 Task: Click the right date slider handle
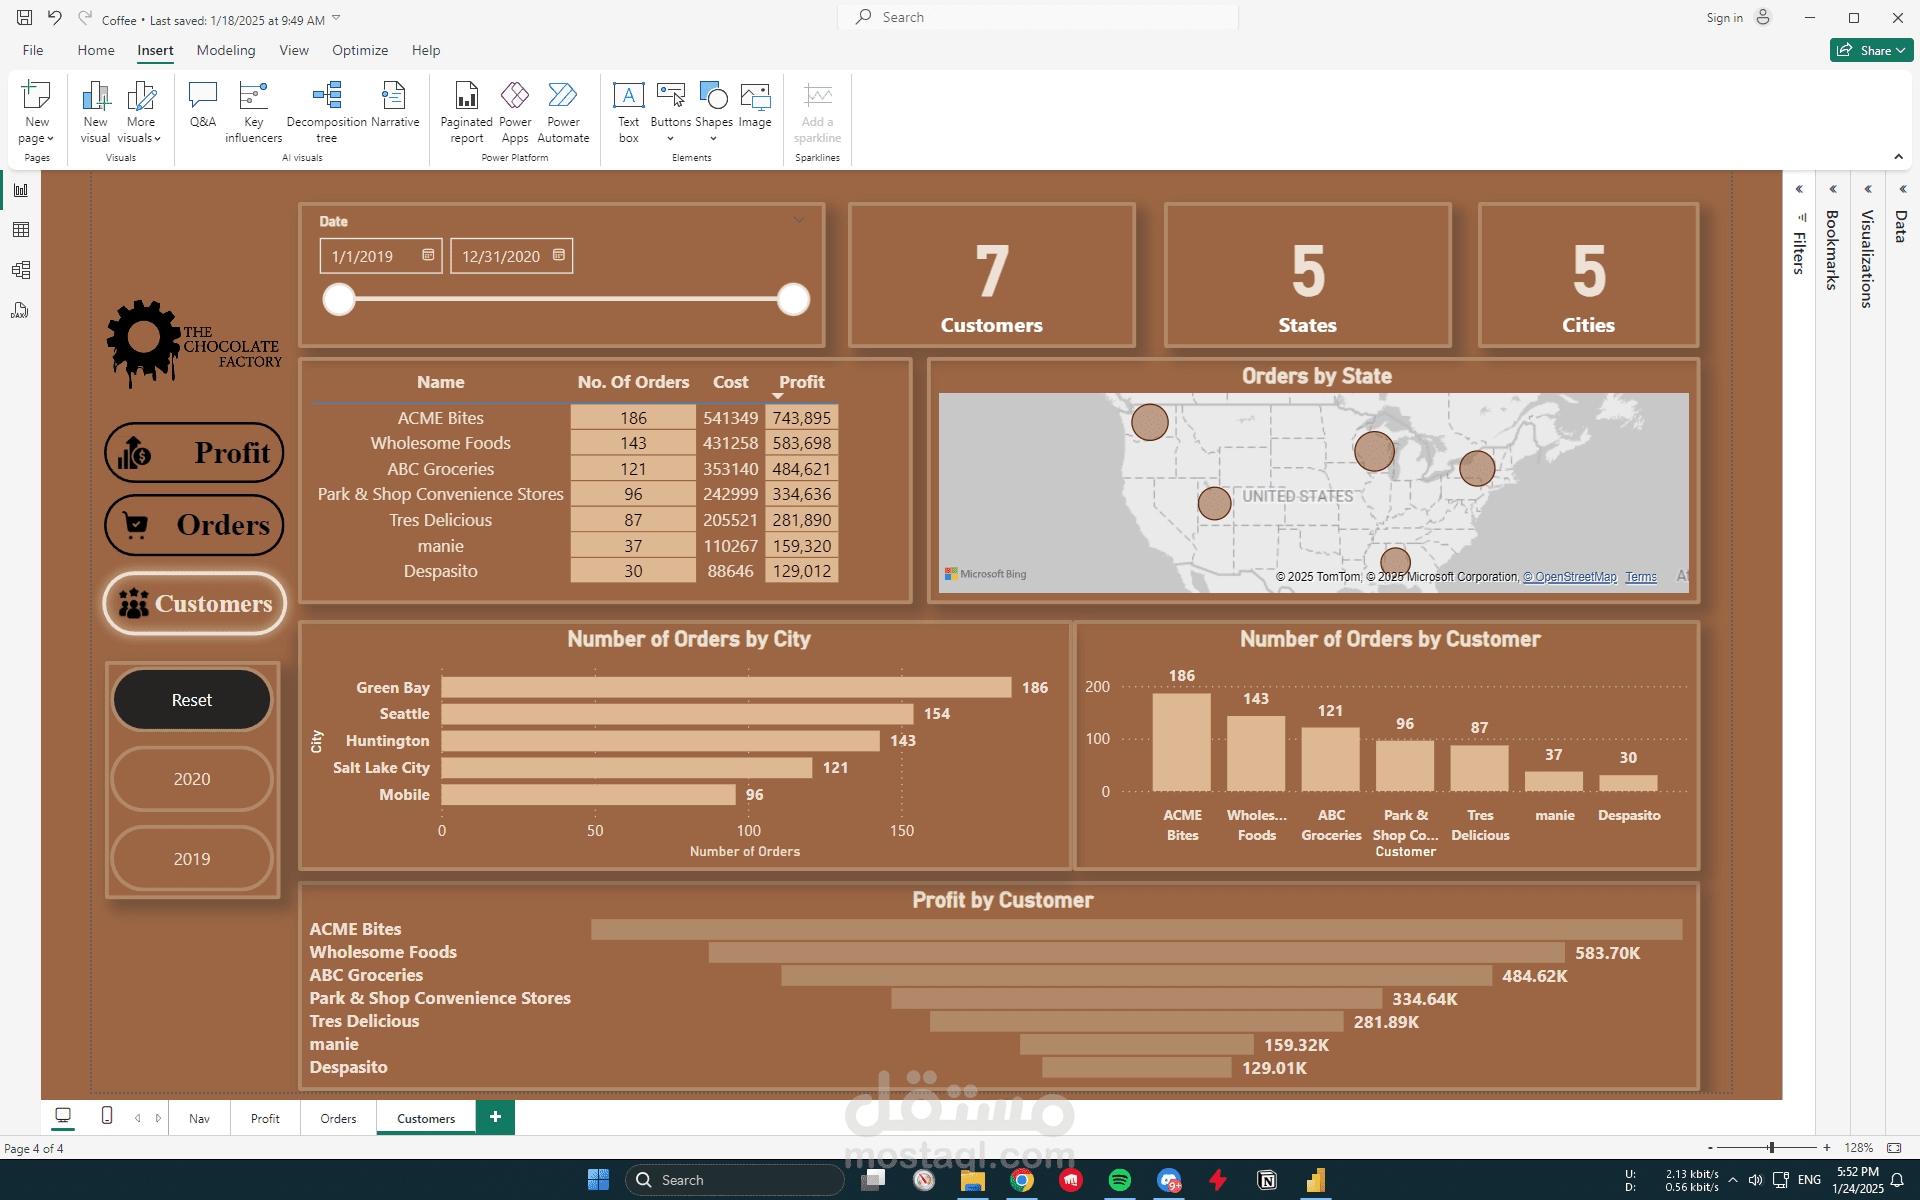coord(793,299)
